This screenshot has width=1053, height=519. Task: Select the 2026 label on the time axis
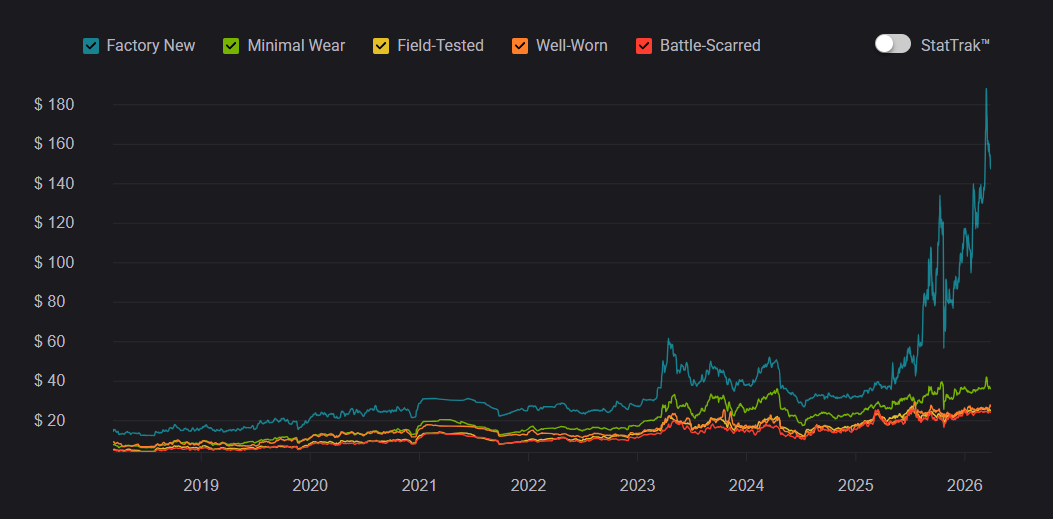click(x=964, y=486)
